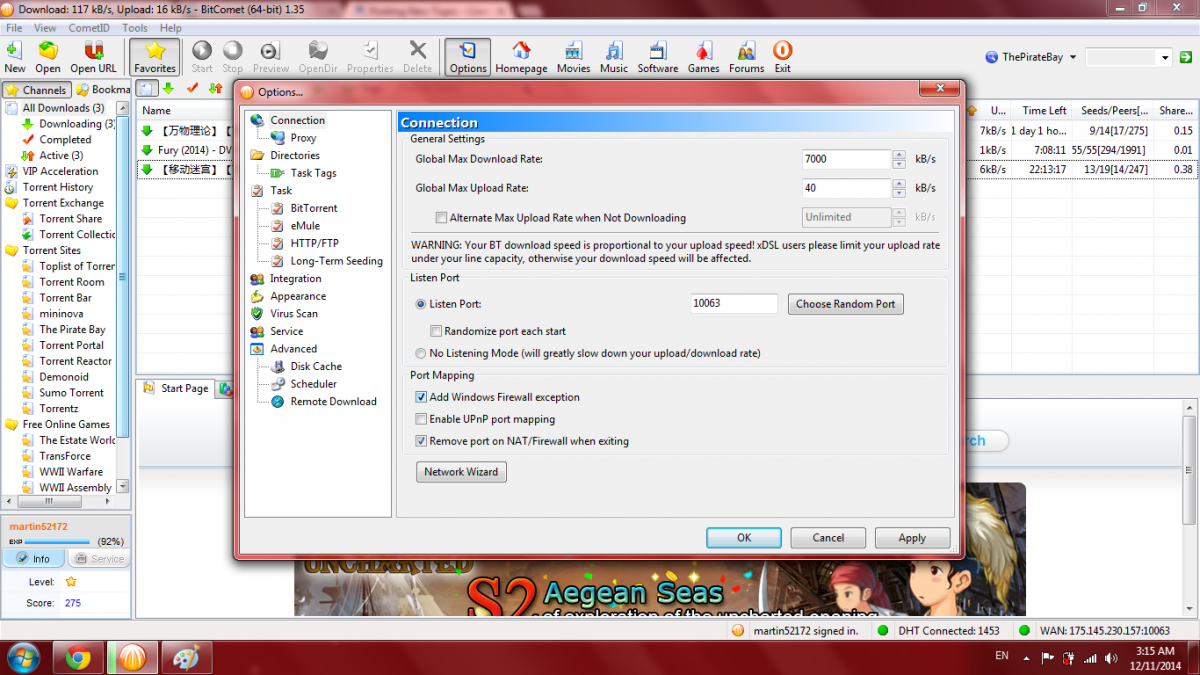
Task: Click the Listen Port number field
Action: click(x=734, y=304)
